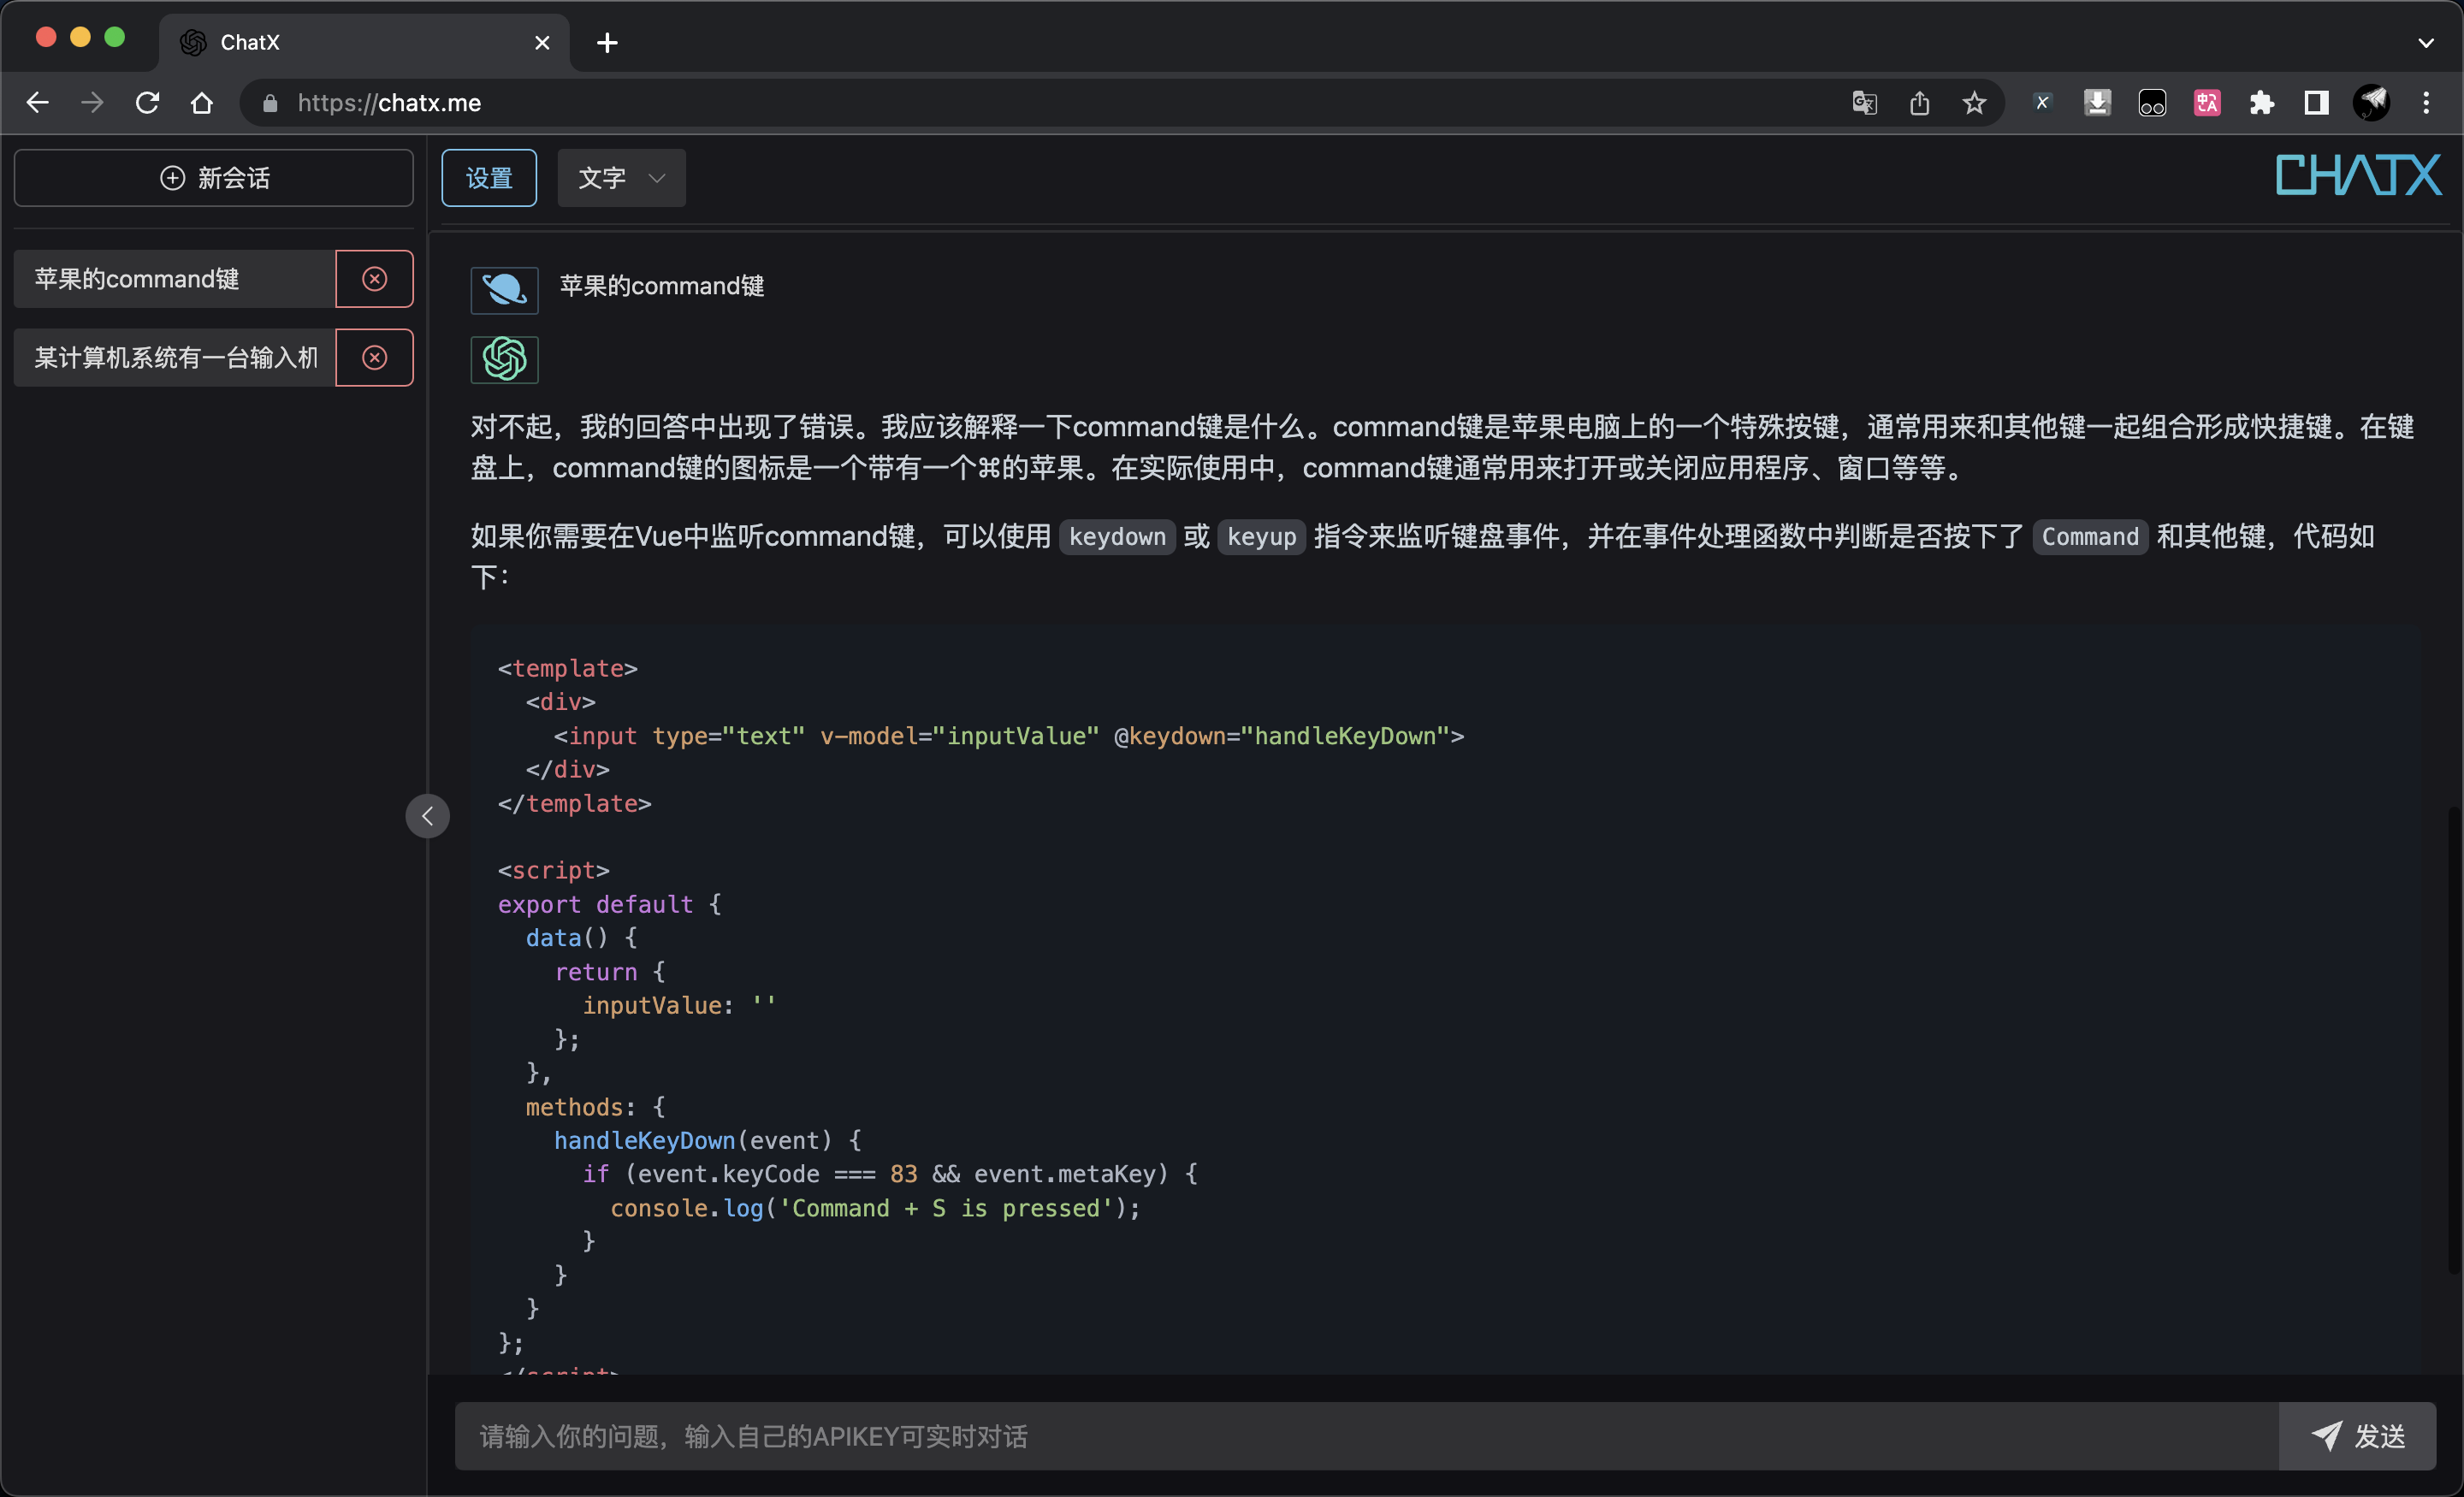The image size is (2464, 1497).
Task: View site lock security info
Action: [x=269, y=103]
